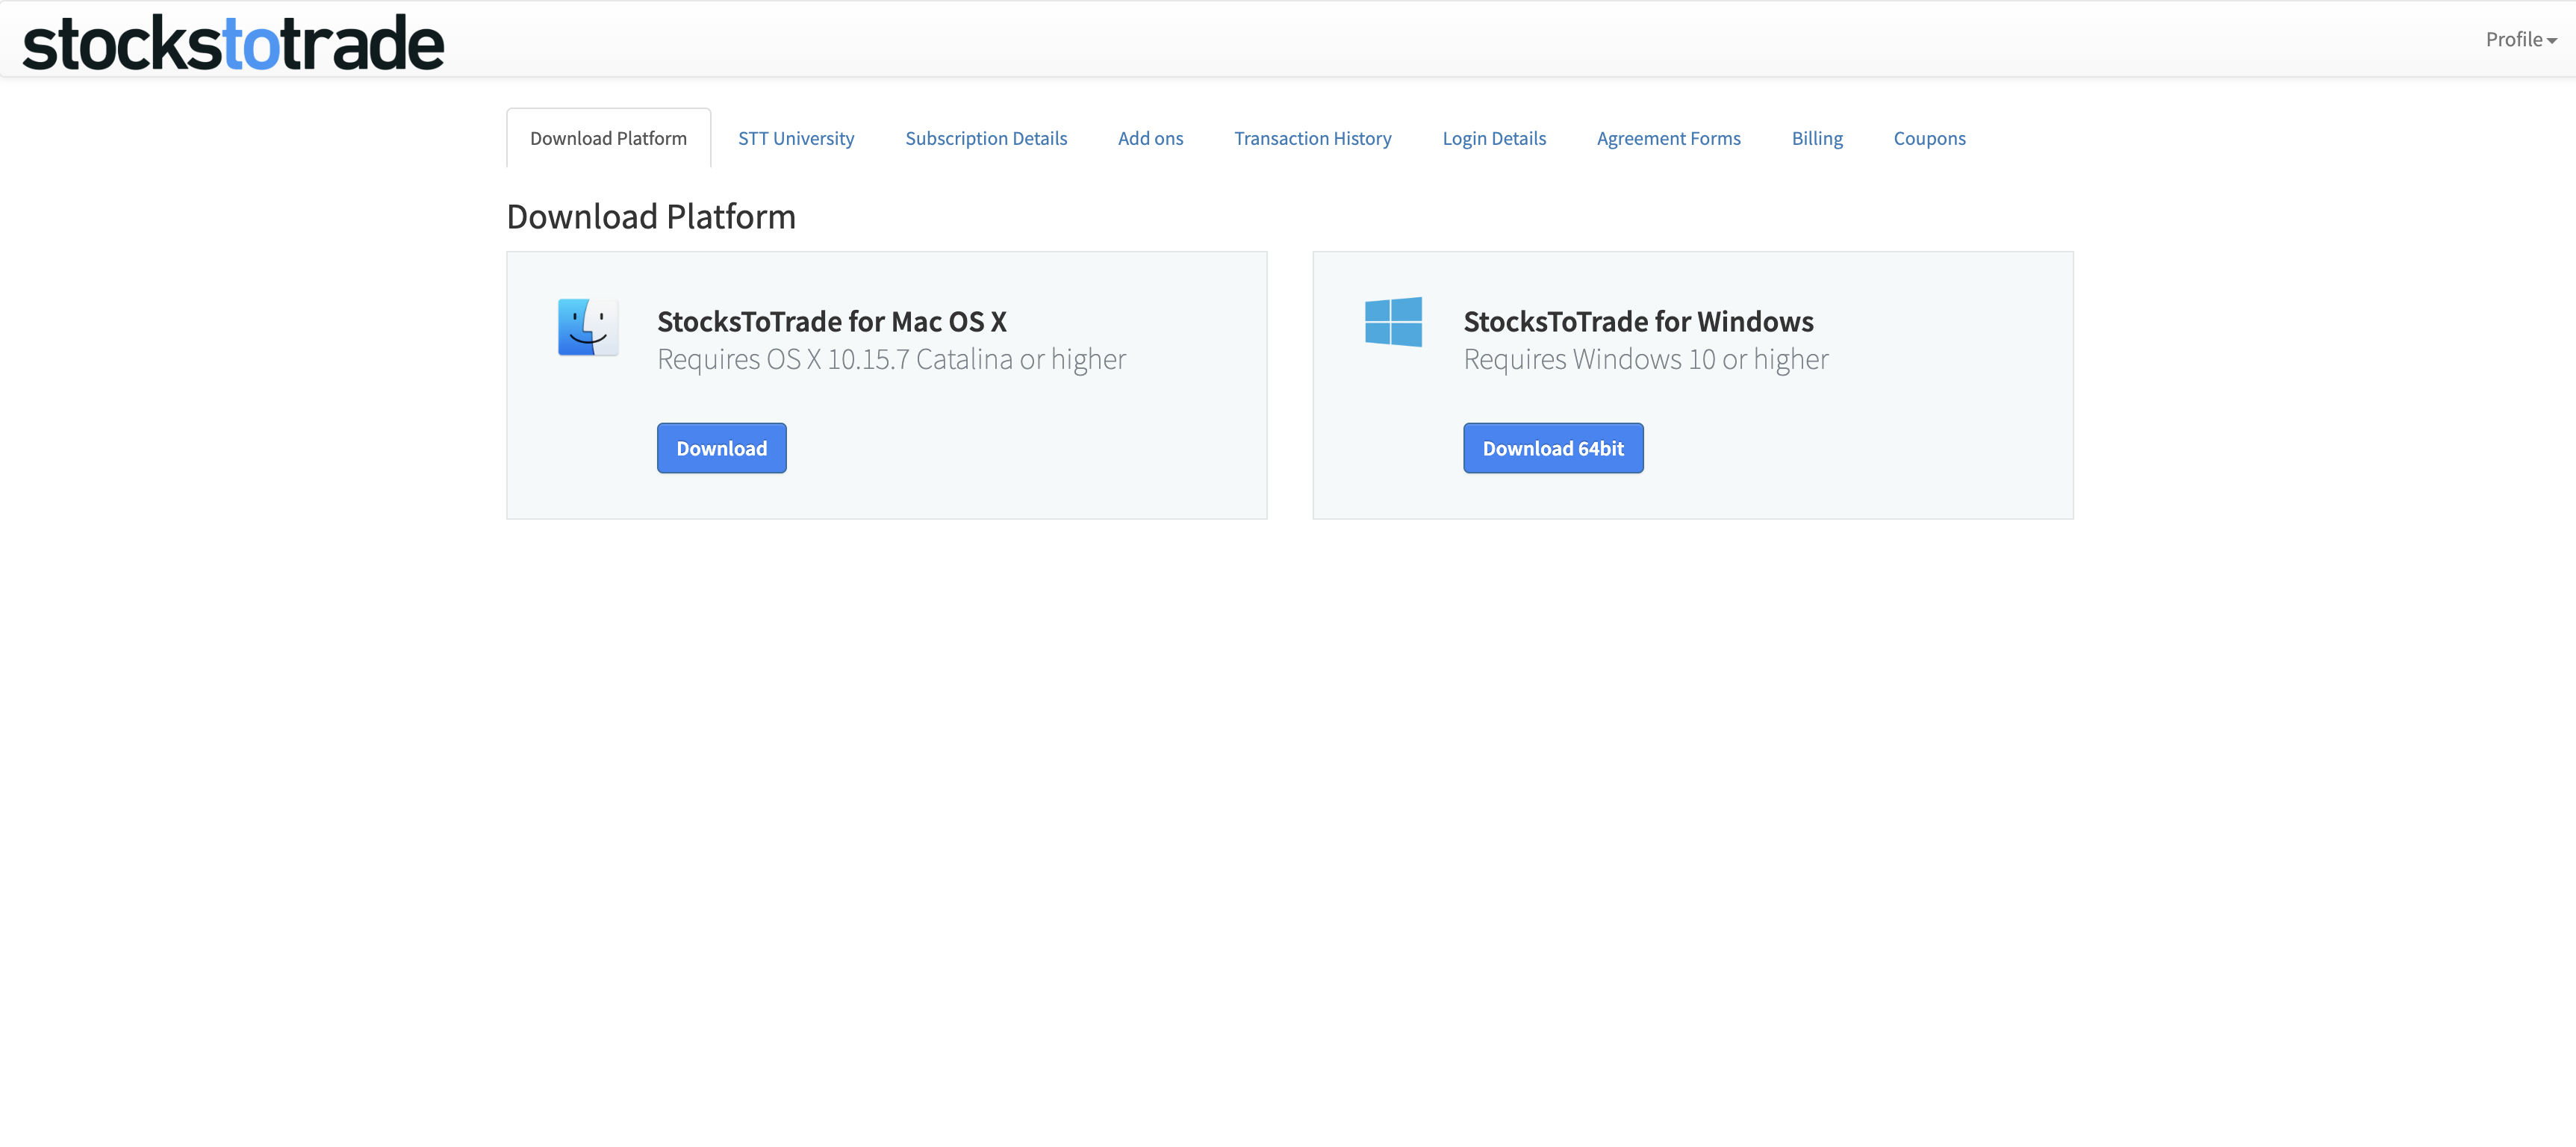Image resolution: width=2576 pixels, height=1147 pixels.
Task: Click the OS X 10.15.7 Catalina requirement text
Action: click(x=891, y=359)
